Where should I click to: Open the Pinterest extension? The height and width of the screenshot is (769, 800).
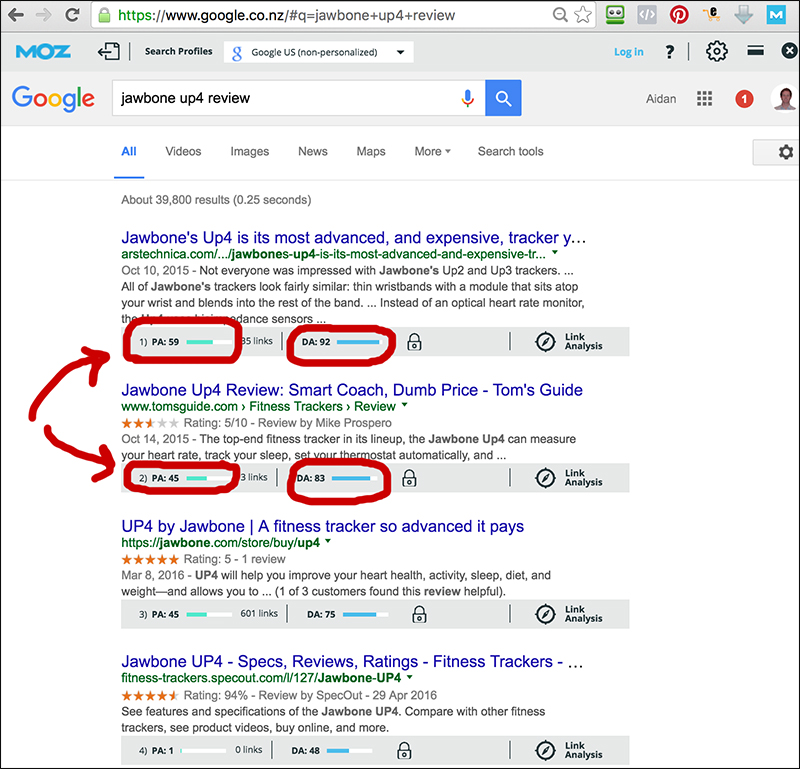679,15
